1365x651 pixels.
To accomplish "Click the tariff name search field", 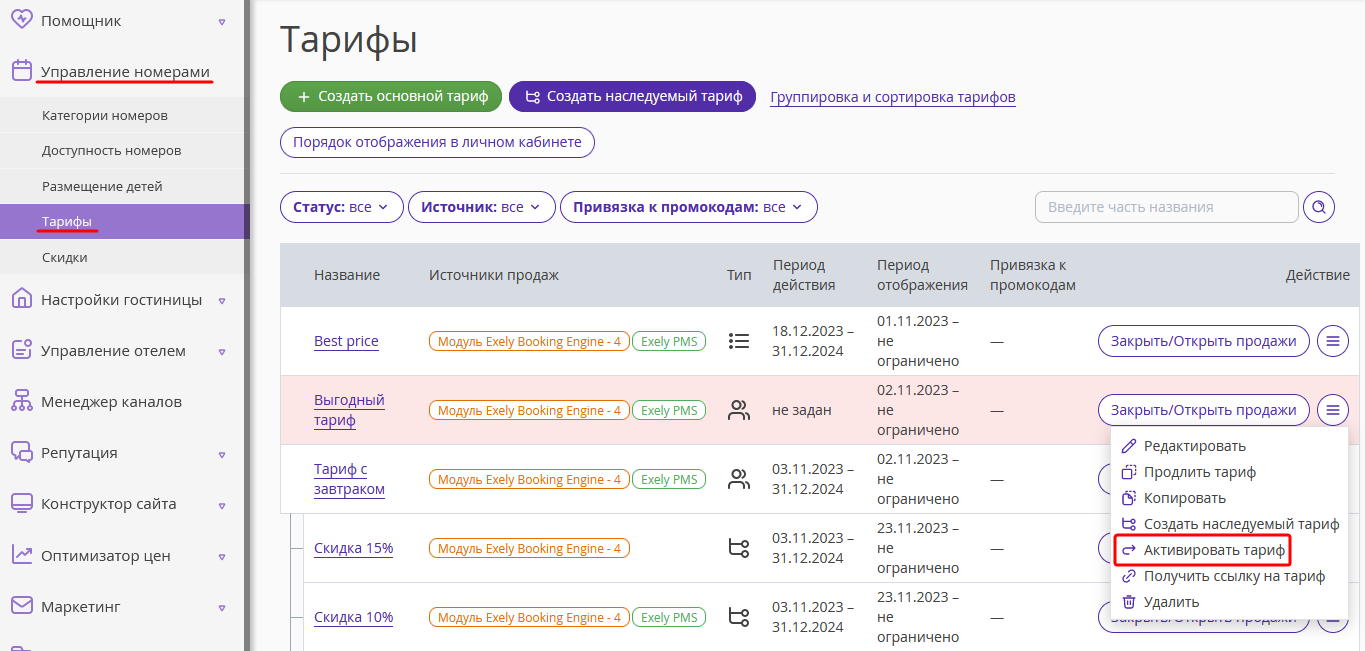I will pyautogui.click(x=1166, y=207).
